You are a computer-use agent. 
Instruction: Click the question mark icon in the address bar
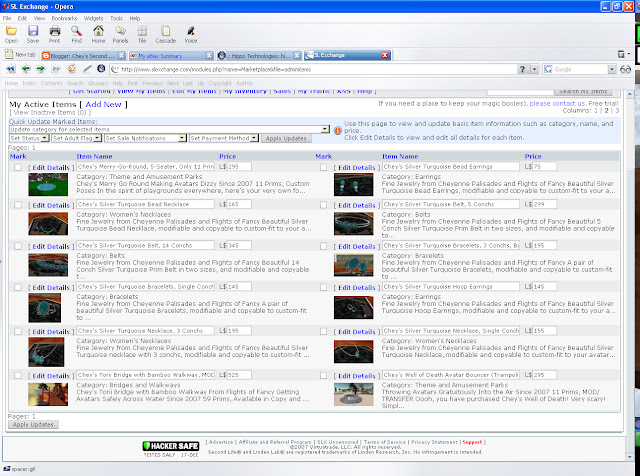click(x=522, y=69)
